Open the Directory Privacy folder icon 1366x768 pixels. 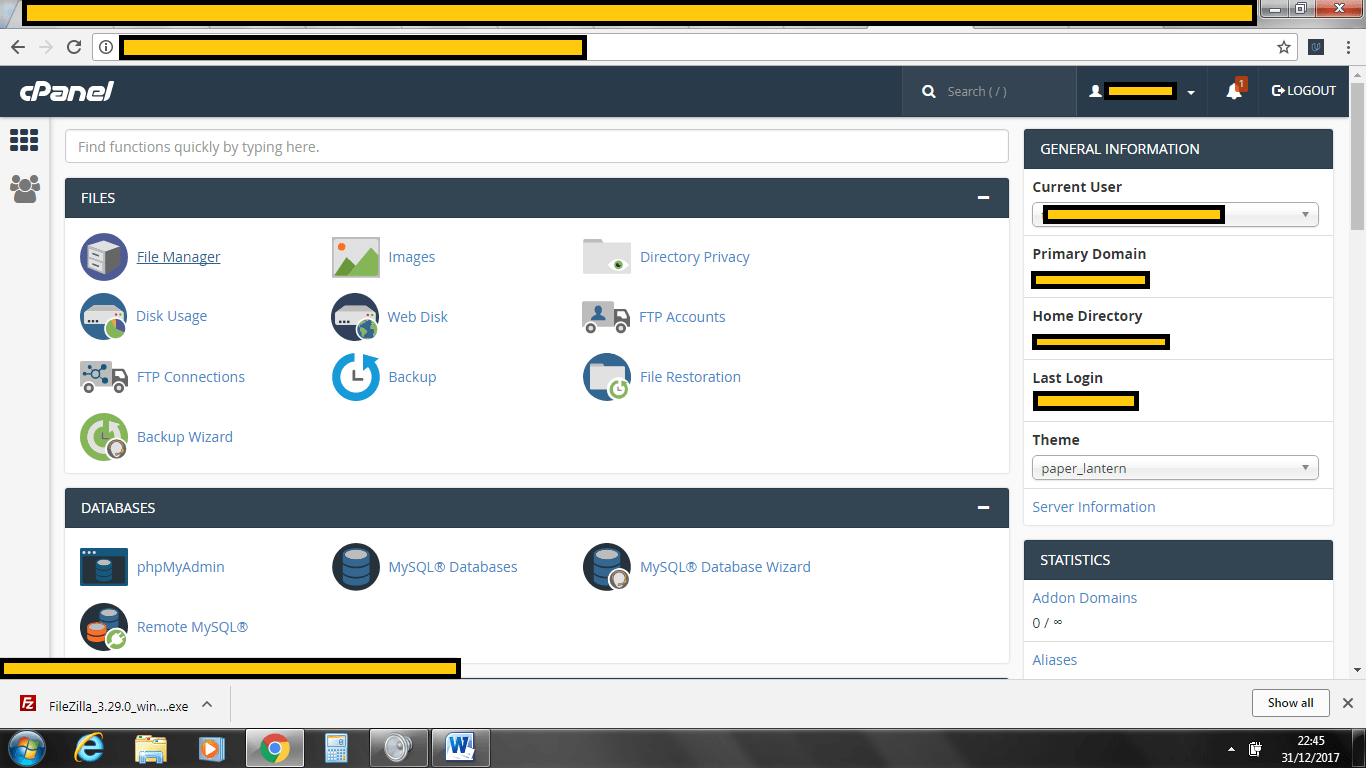(x=606, y=257)
